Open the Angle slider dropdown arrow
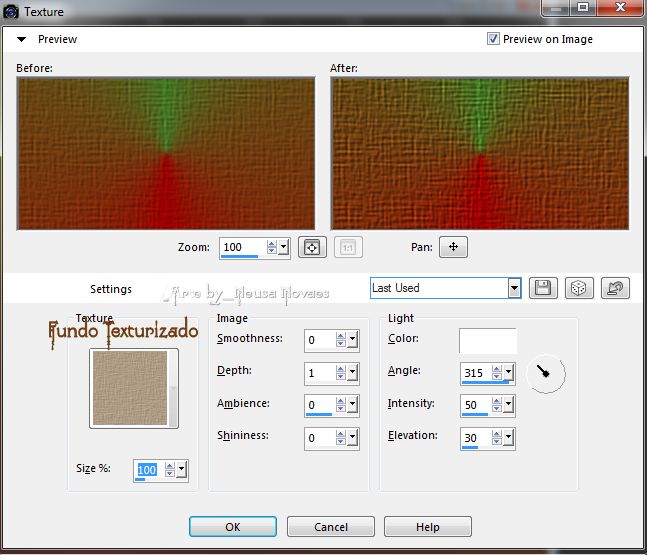Image resolution: width=647 pixels, height=555 pixels. click(x=508, y=373)
